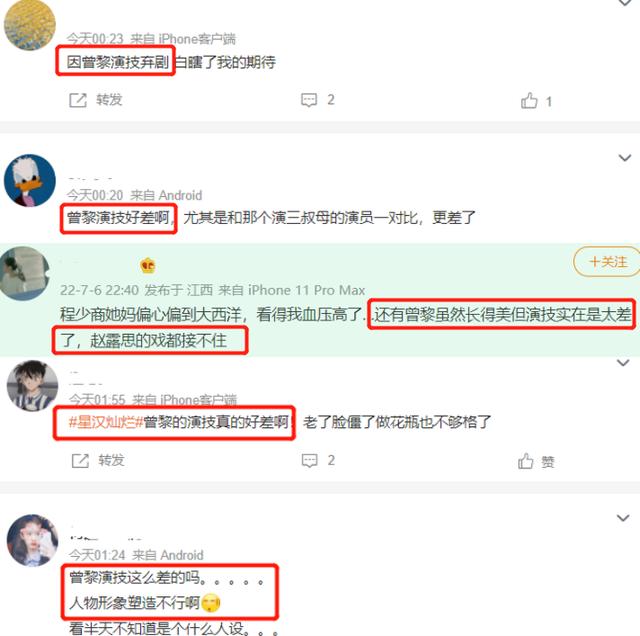Open the yellow textured avatar at top
This screenshot has width=640, height=636.
click(30, 24)
